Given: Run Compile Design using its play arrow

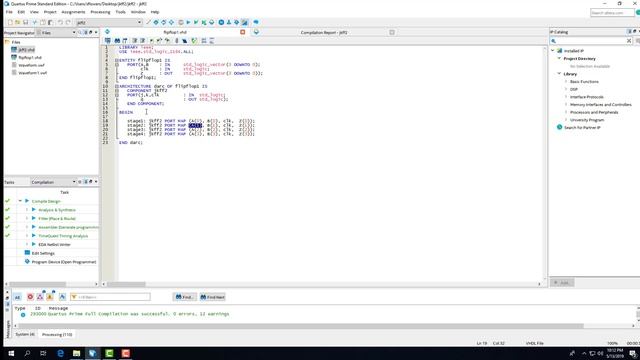Looking at the screenshot, I should [x=27, y=201].
